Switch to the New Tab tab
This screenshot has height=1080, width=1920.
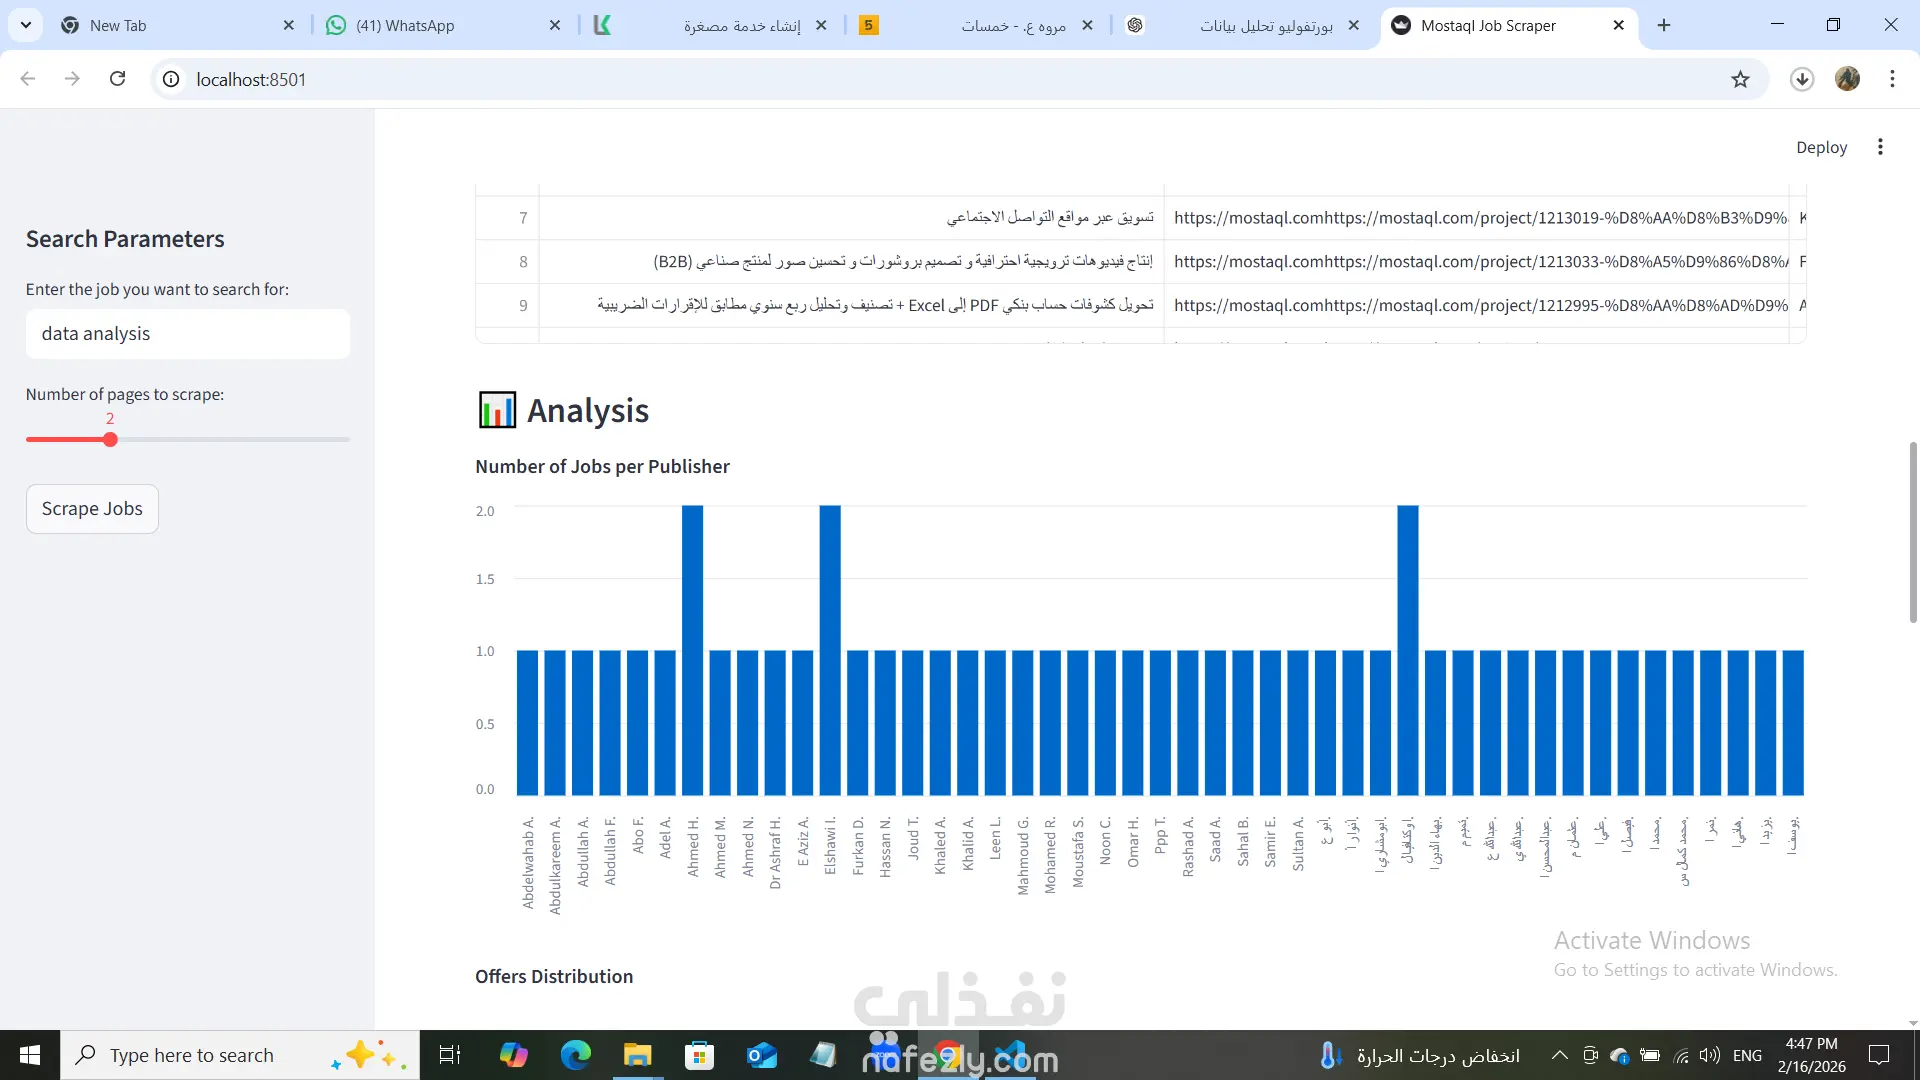point(118,25)
